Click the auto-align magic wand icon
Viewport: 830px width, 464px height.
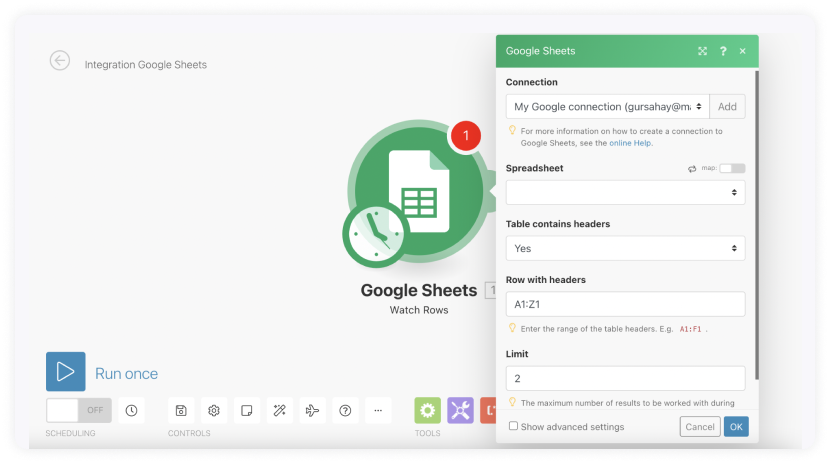279,410
